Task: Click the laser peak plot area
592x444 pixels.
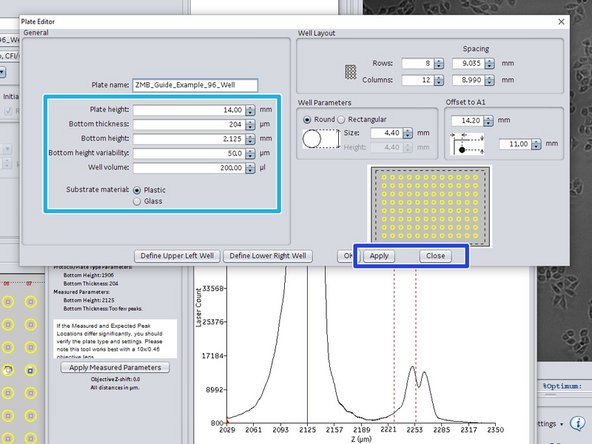Action: (x=361, y=344)
